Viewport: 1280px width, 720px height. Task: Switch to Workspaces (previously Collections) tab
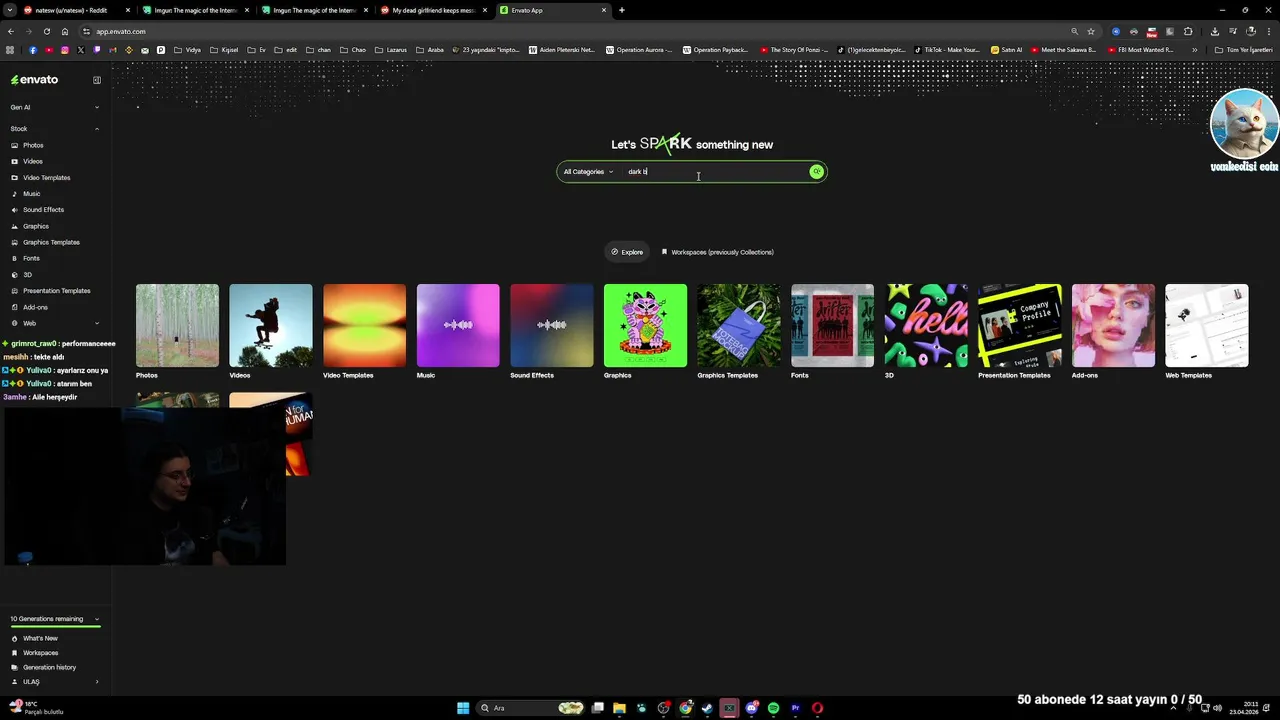[x=717, y=252]
